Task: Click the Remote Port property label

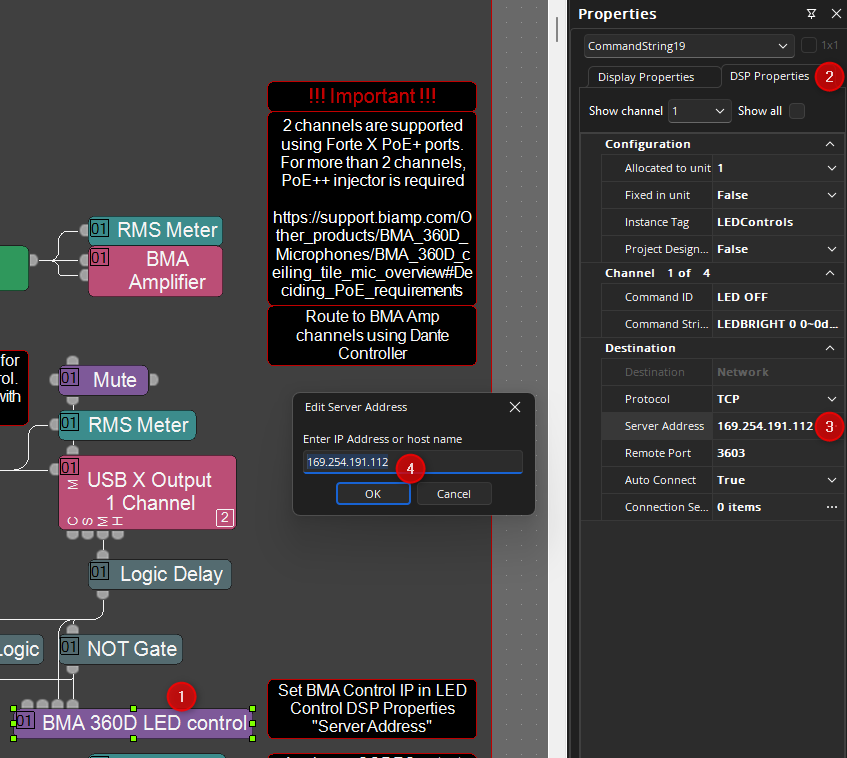Action: pyautogui.click(x=657, y=453)
